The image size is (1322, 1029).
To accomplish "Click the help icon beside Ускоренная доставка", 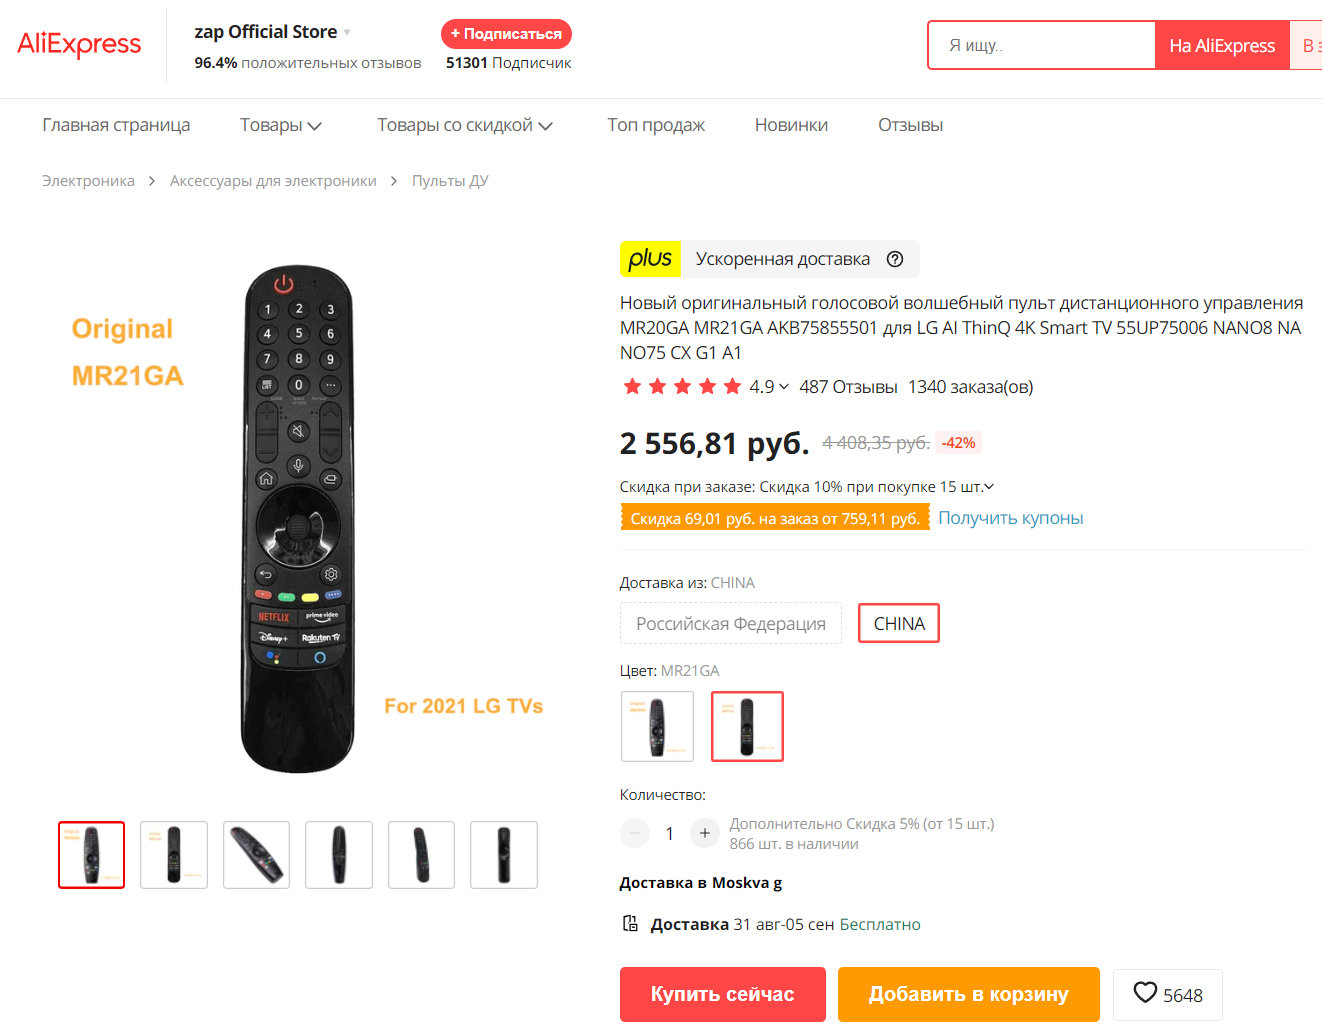I will [895, 259].
